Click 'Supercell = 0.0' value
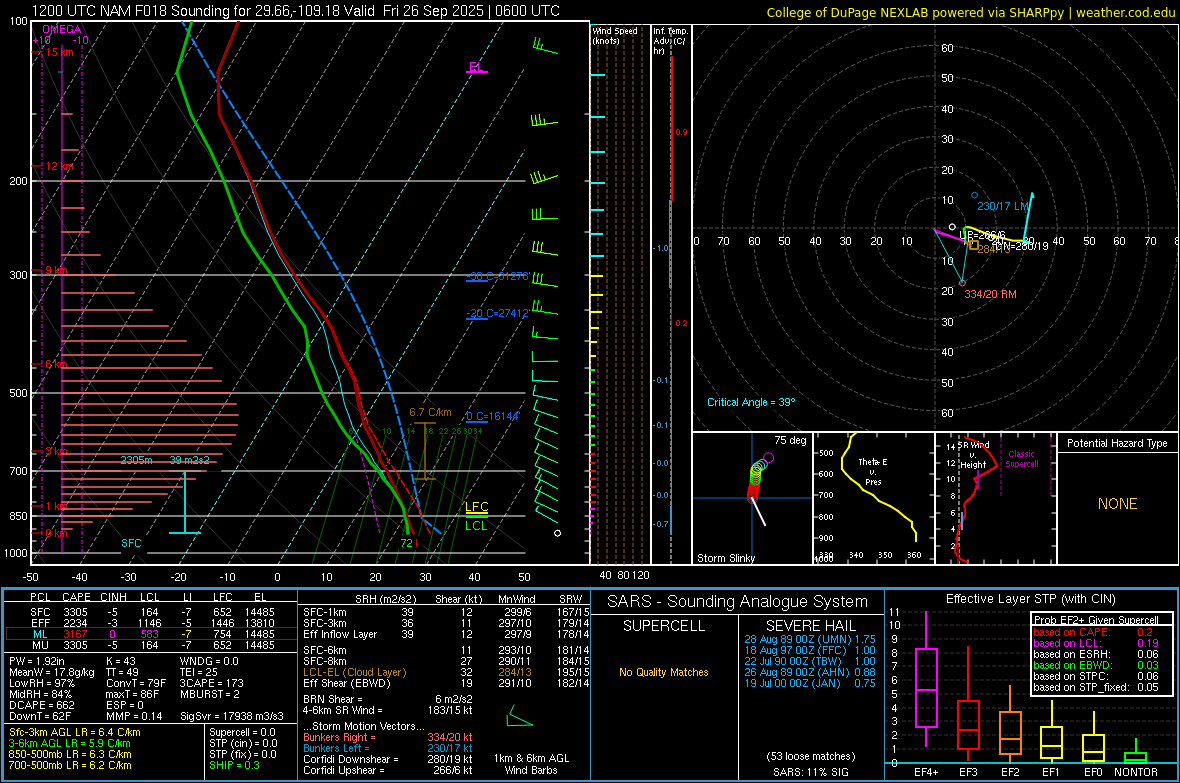 click(x=242, y=733)
